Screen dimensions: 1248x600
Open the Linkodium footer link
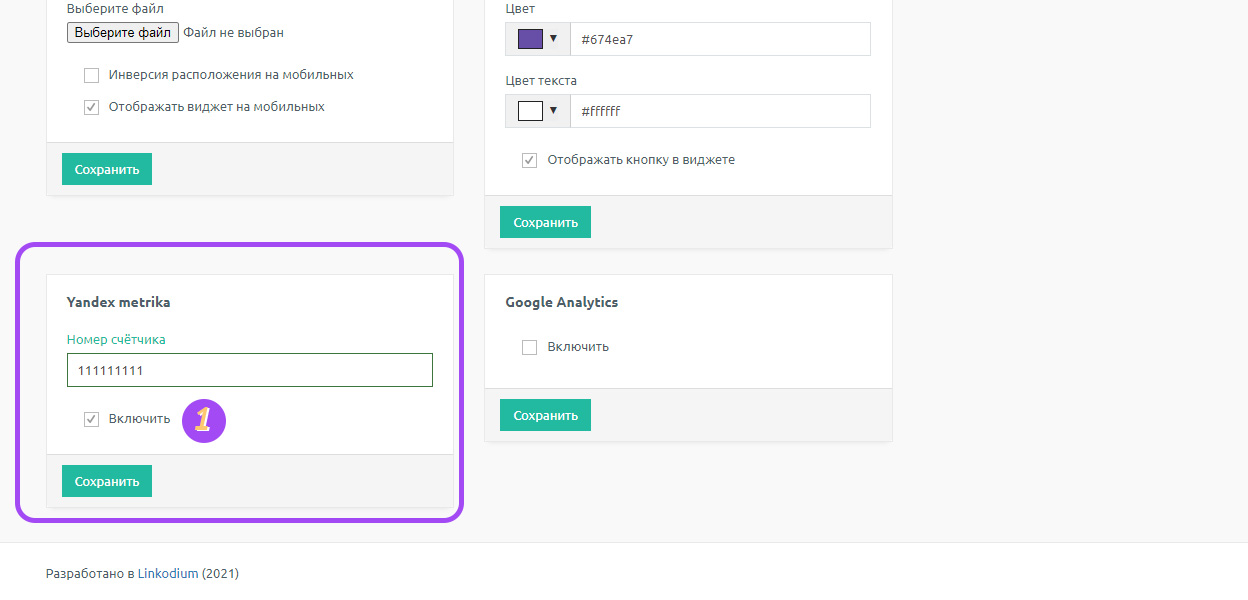coord(168,574)
